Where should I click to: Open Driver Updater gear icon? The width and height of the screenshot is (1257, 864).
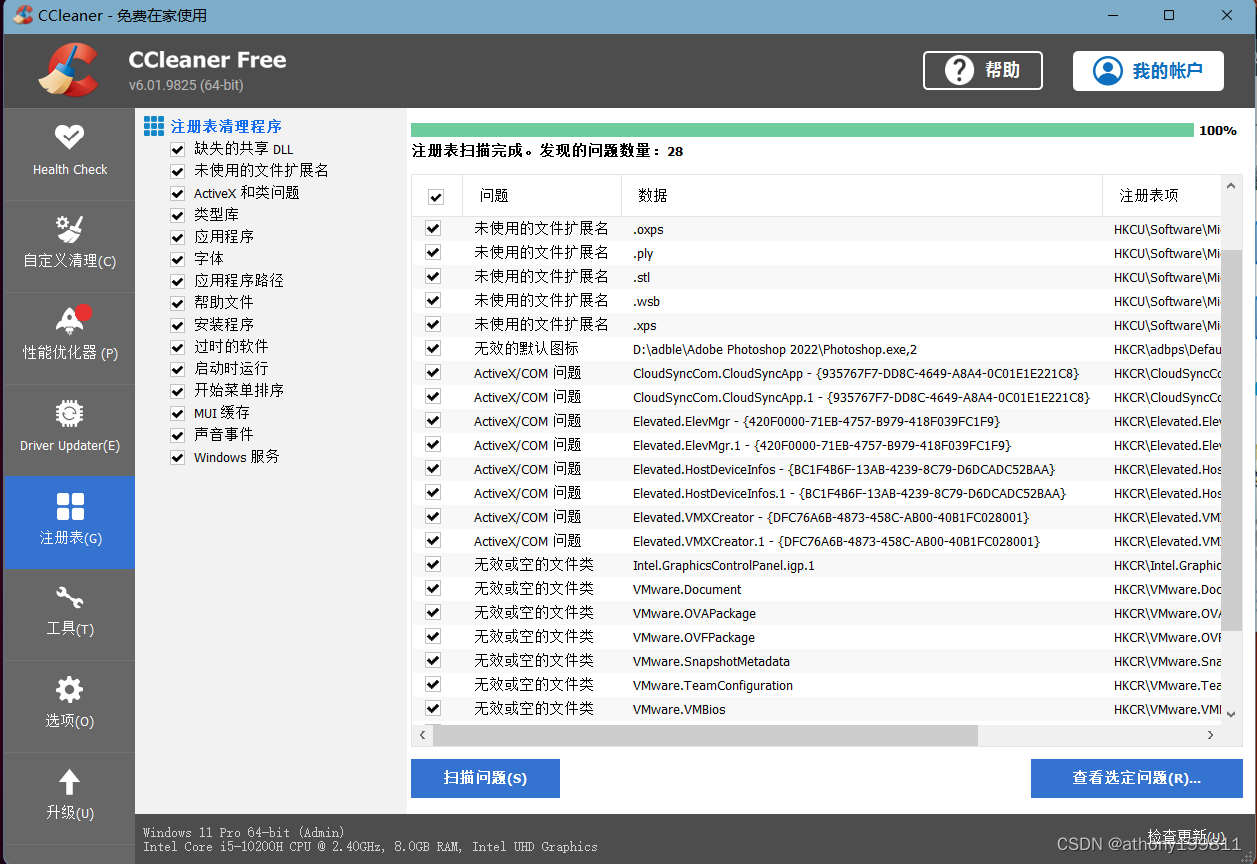(x=69, y=413)
